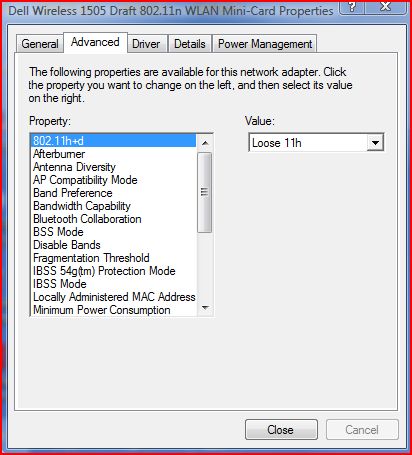Close the dialog with the title bar X
The image size is (412, 455).
tap(386, 7)
